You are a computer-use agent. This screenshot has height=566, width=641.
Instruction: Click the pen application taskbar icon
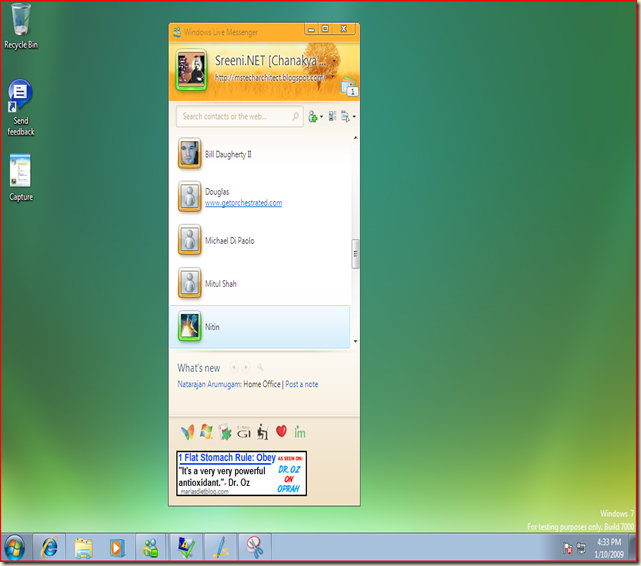[x=221, y=548]
